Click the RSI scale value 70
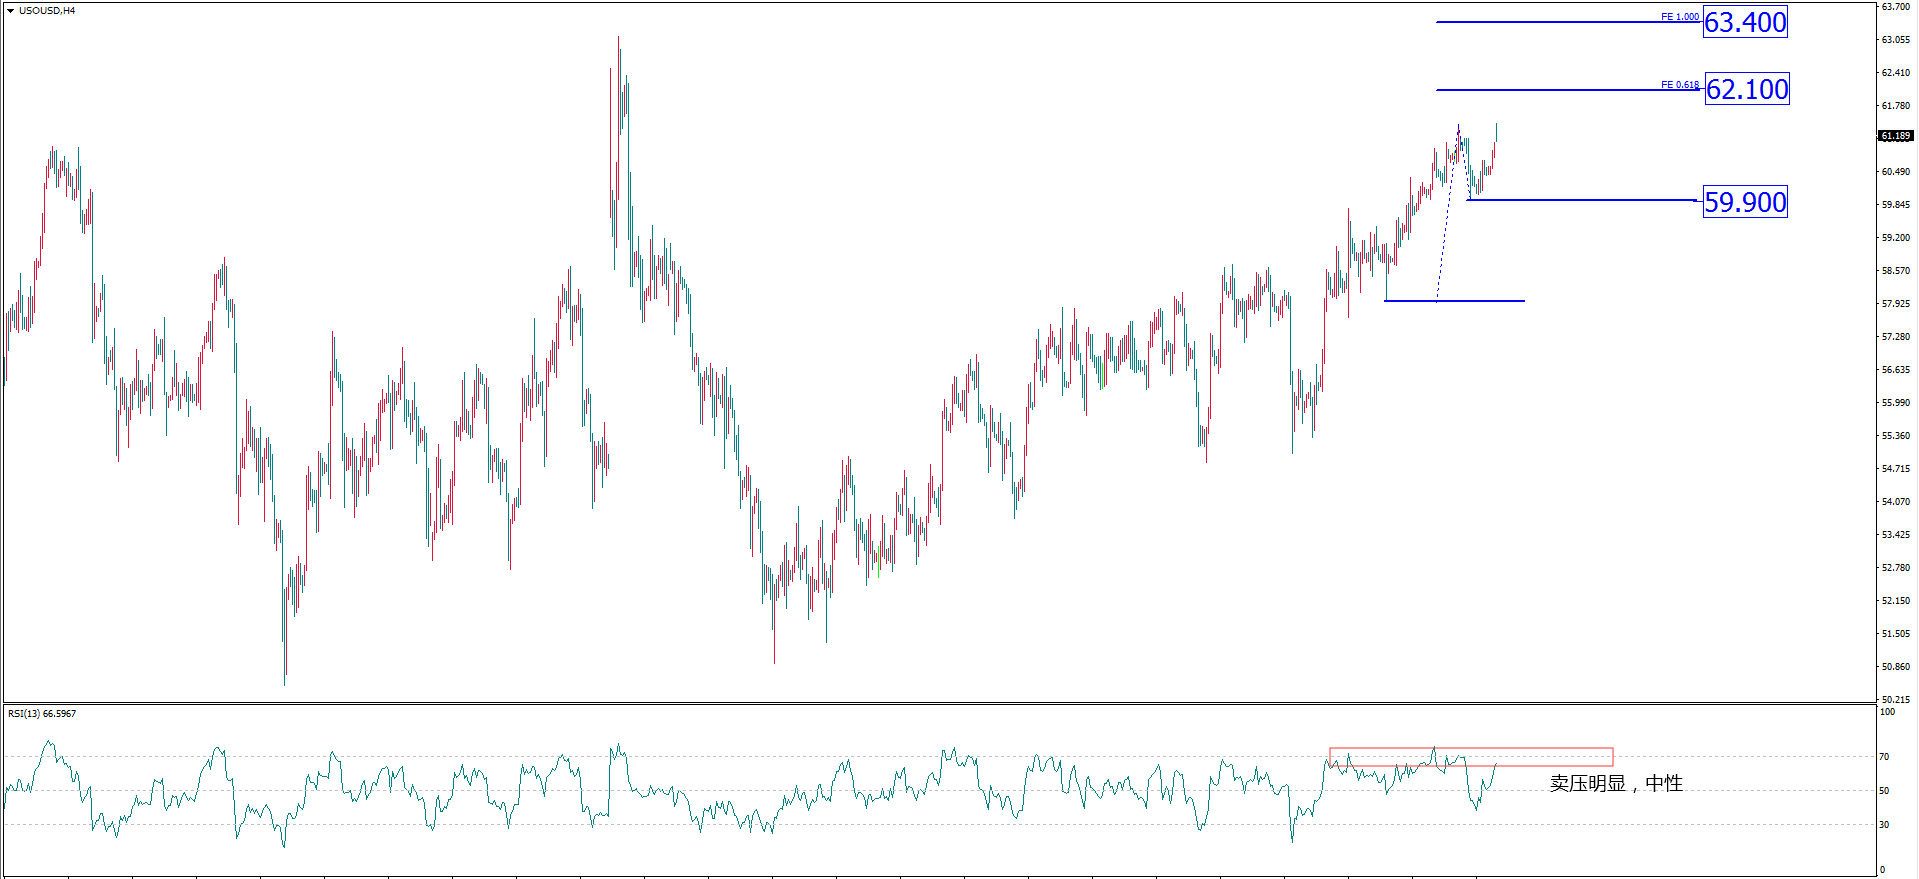Screen dimensions: 1919x879 click(x=1885, y=757)
